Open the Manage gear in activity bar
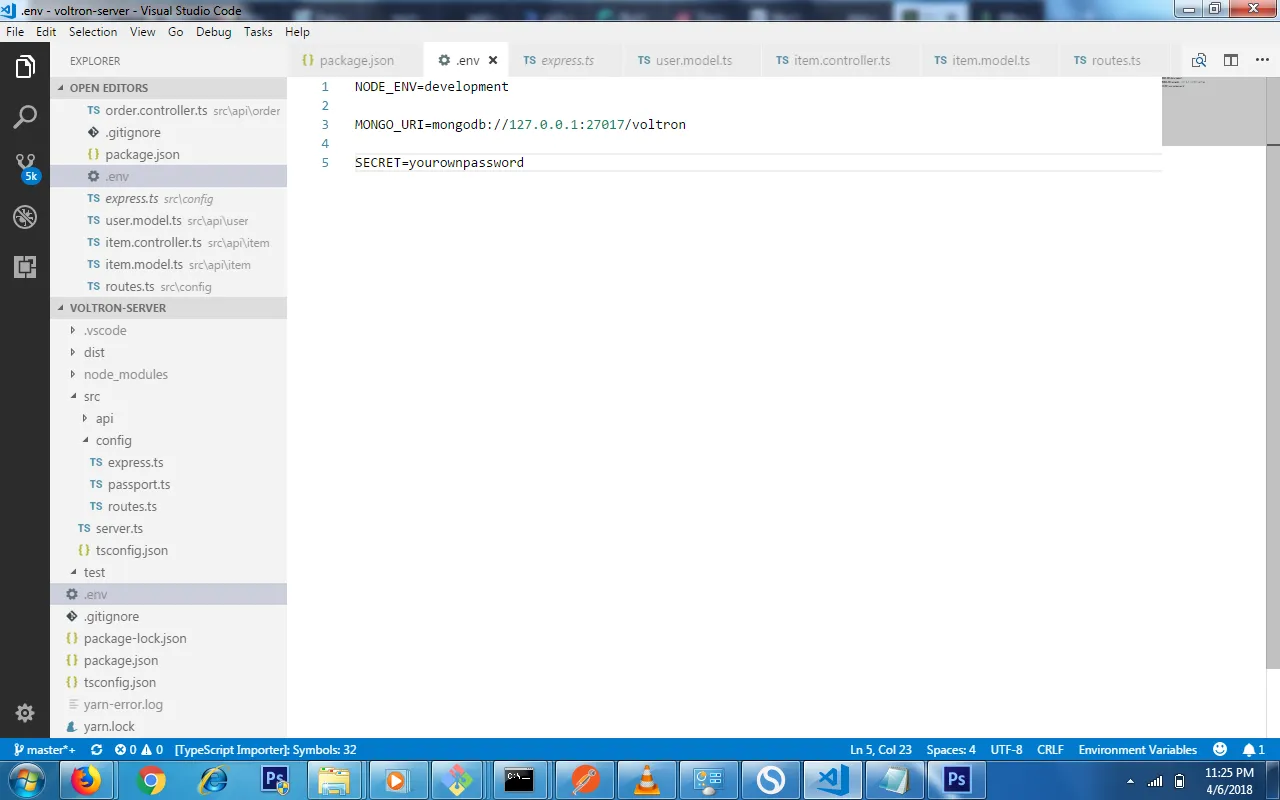This screenshot has height=800, width=1280. [25, 713]
